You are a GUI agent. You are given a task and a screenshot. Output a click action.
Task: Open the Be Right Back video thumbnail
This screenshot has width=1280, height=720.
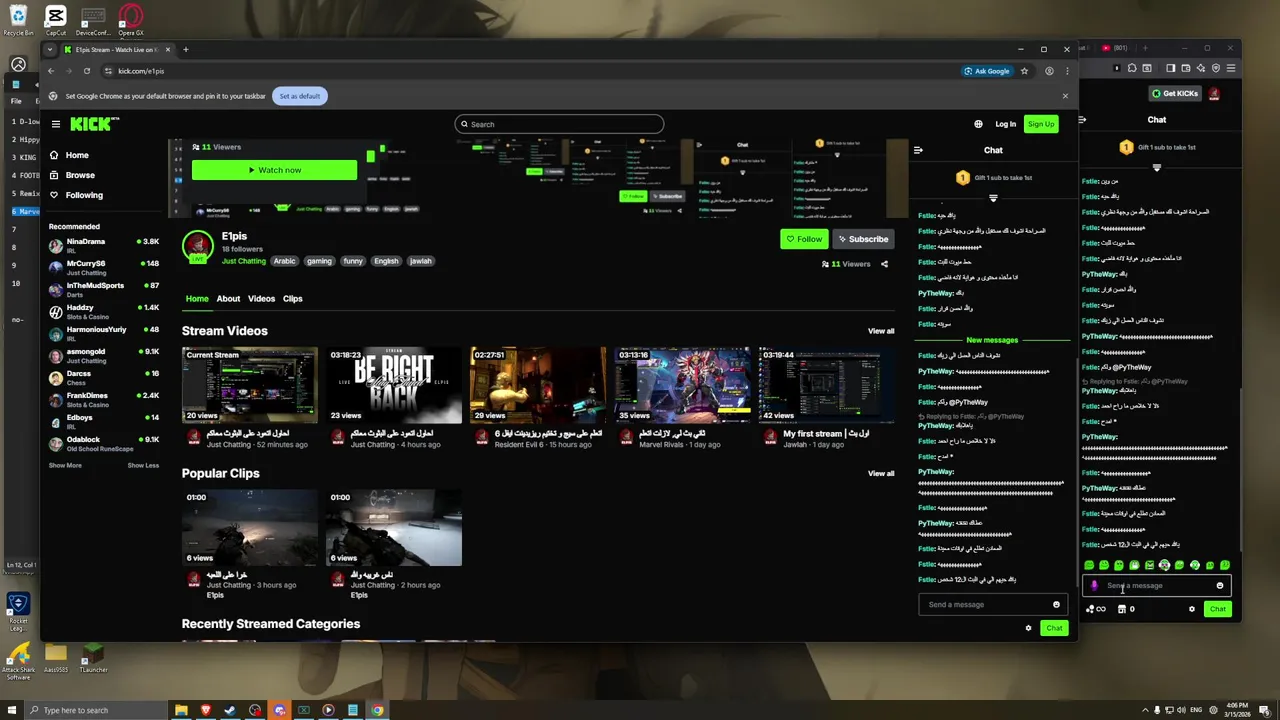coord(394,385)
